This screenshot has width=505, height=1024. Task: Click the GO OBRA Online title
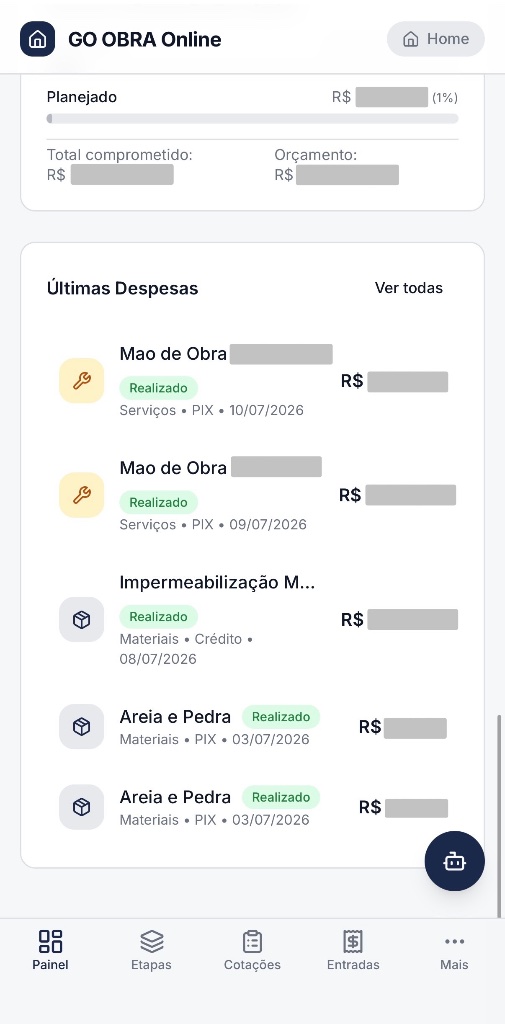144,40
